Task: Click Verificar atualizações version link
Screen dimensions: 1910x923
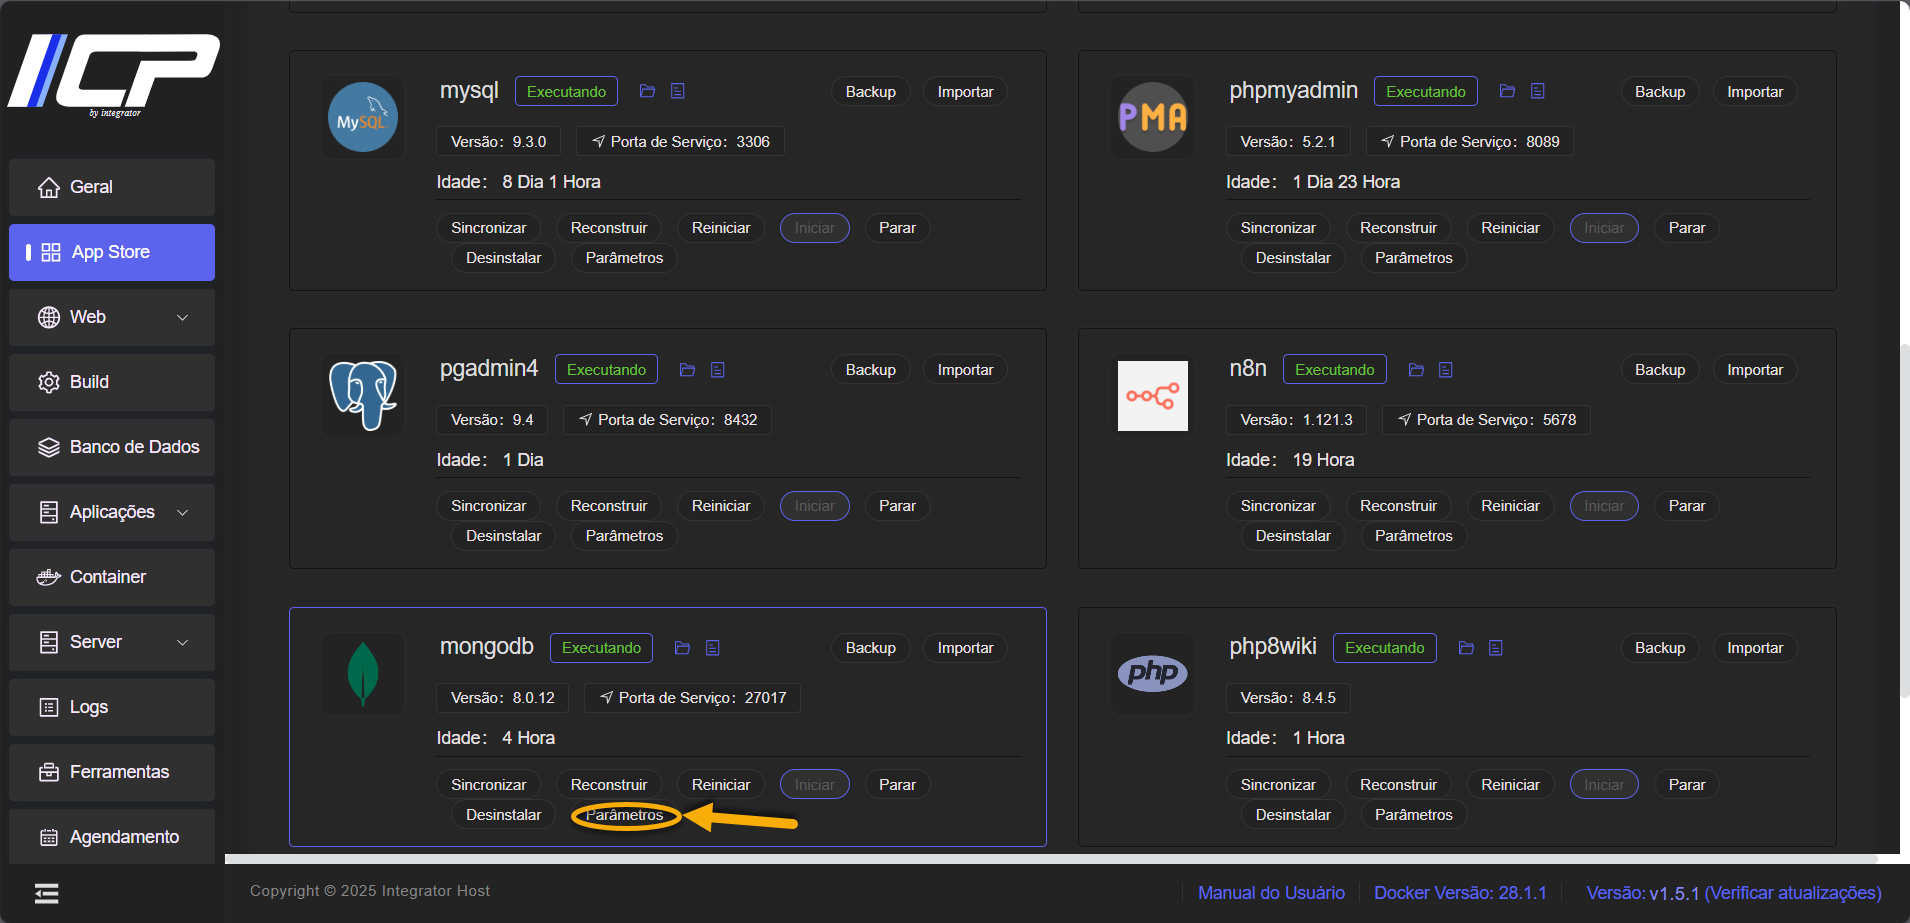Action: pyautogui.click(x=1793, y=893)
